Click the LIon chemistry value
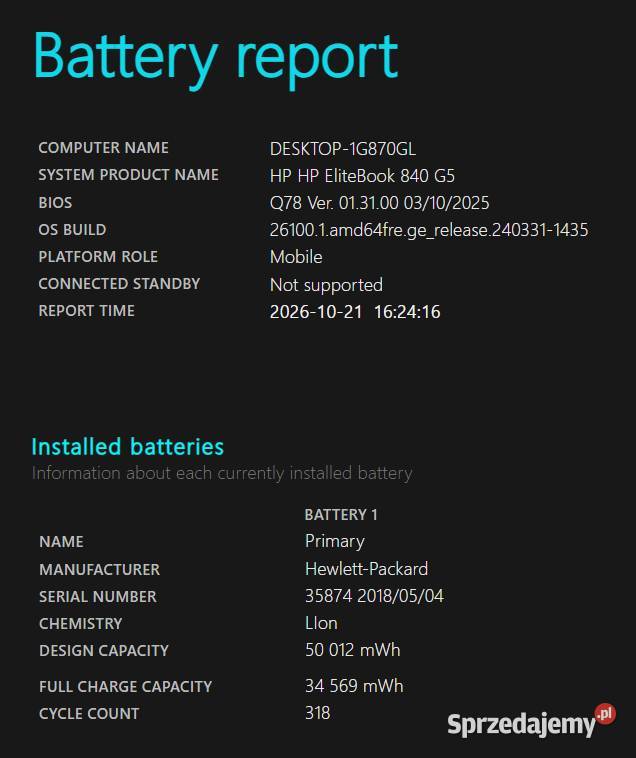The width and height of the screenshot is (636, 758). 321,623
